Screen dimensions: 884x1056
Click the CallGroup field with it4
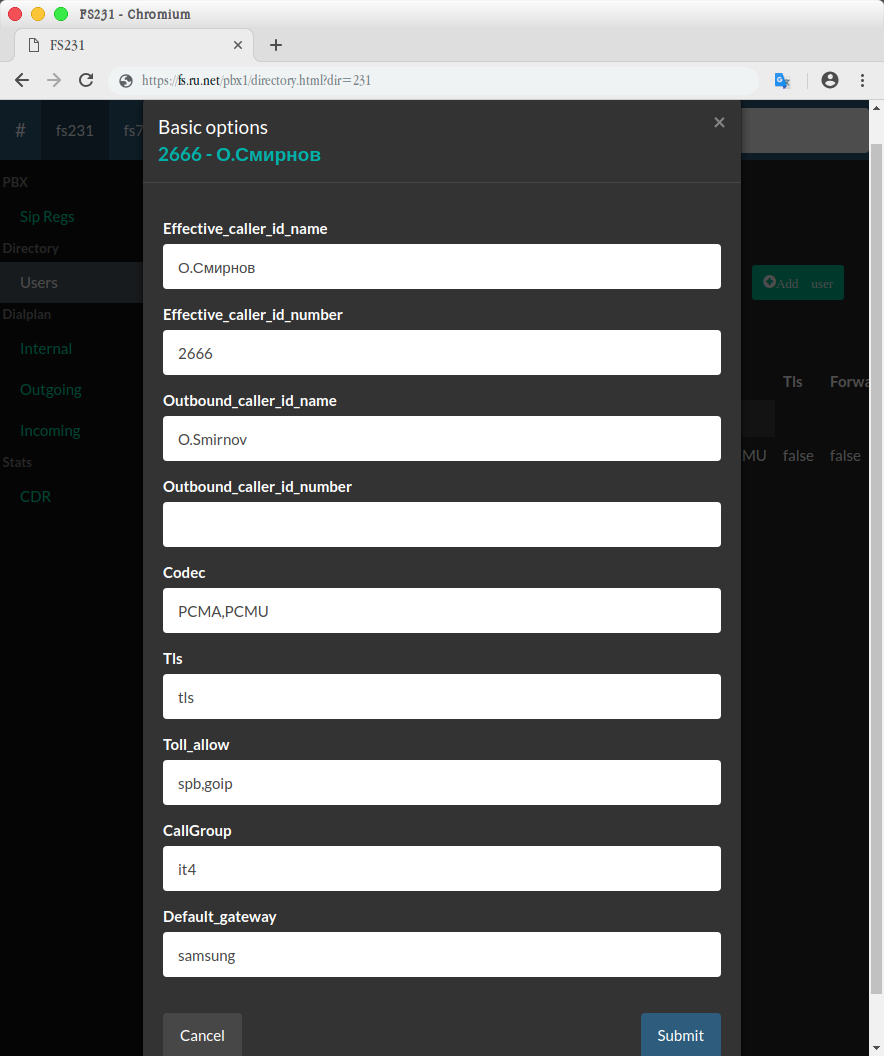[442, 868]
